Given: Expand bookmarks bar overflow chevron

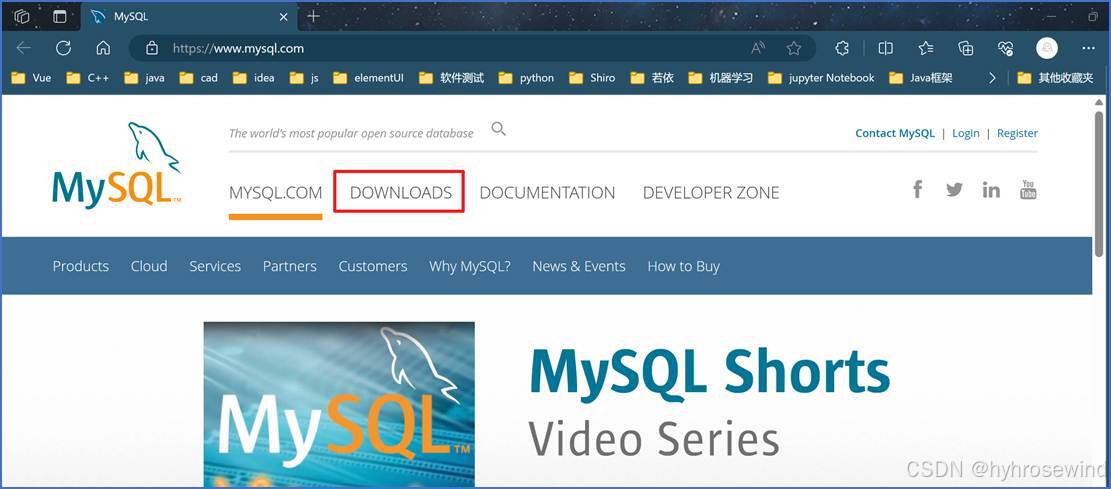Looking at the screenshot, I should pos(992,78).
